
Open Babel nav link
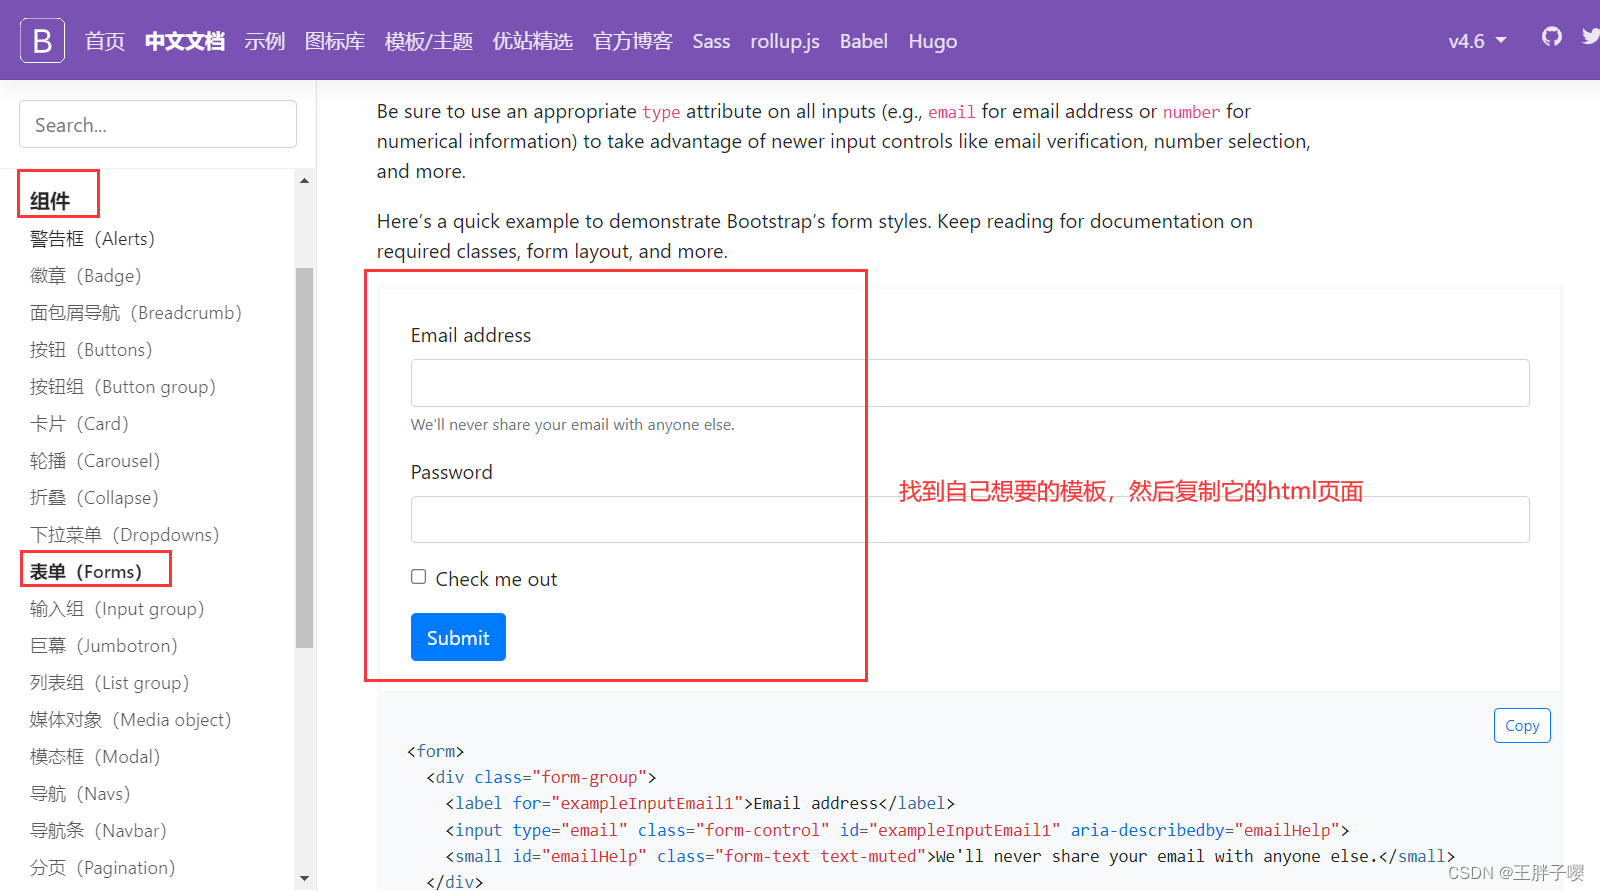[863, 41]
